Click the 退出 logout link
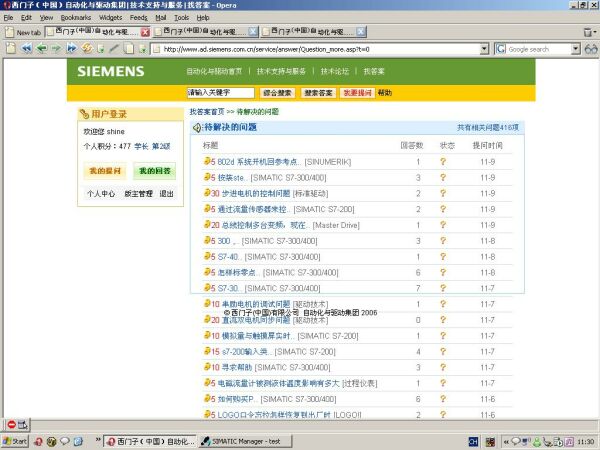This screenshot has width=600, height=450. click(x=166, y=194)
